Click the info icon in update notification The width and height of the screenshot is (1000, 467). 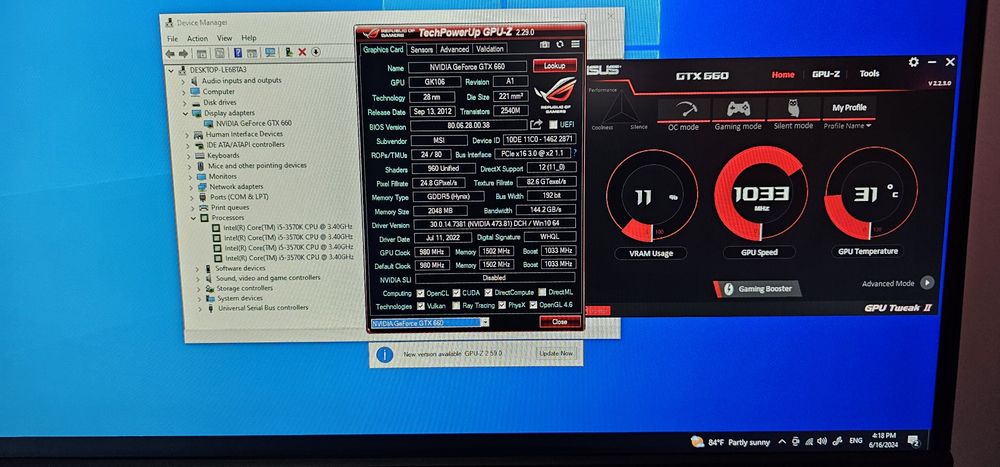tap(385, 354)
